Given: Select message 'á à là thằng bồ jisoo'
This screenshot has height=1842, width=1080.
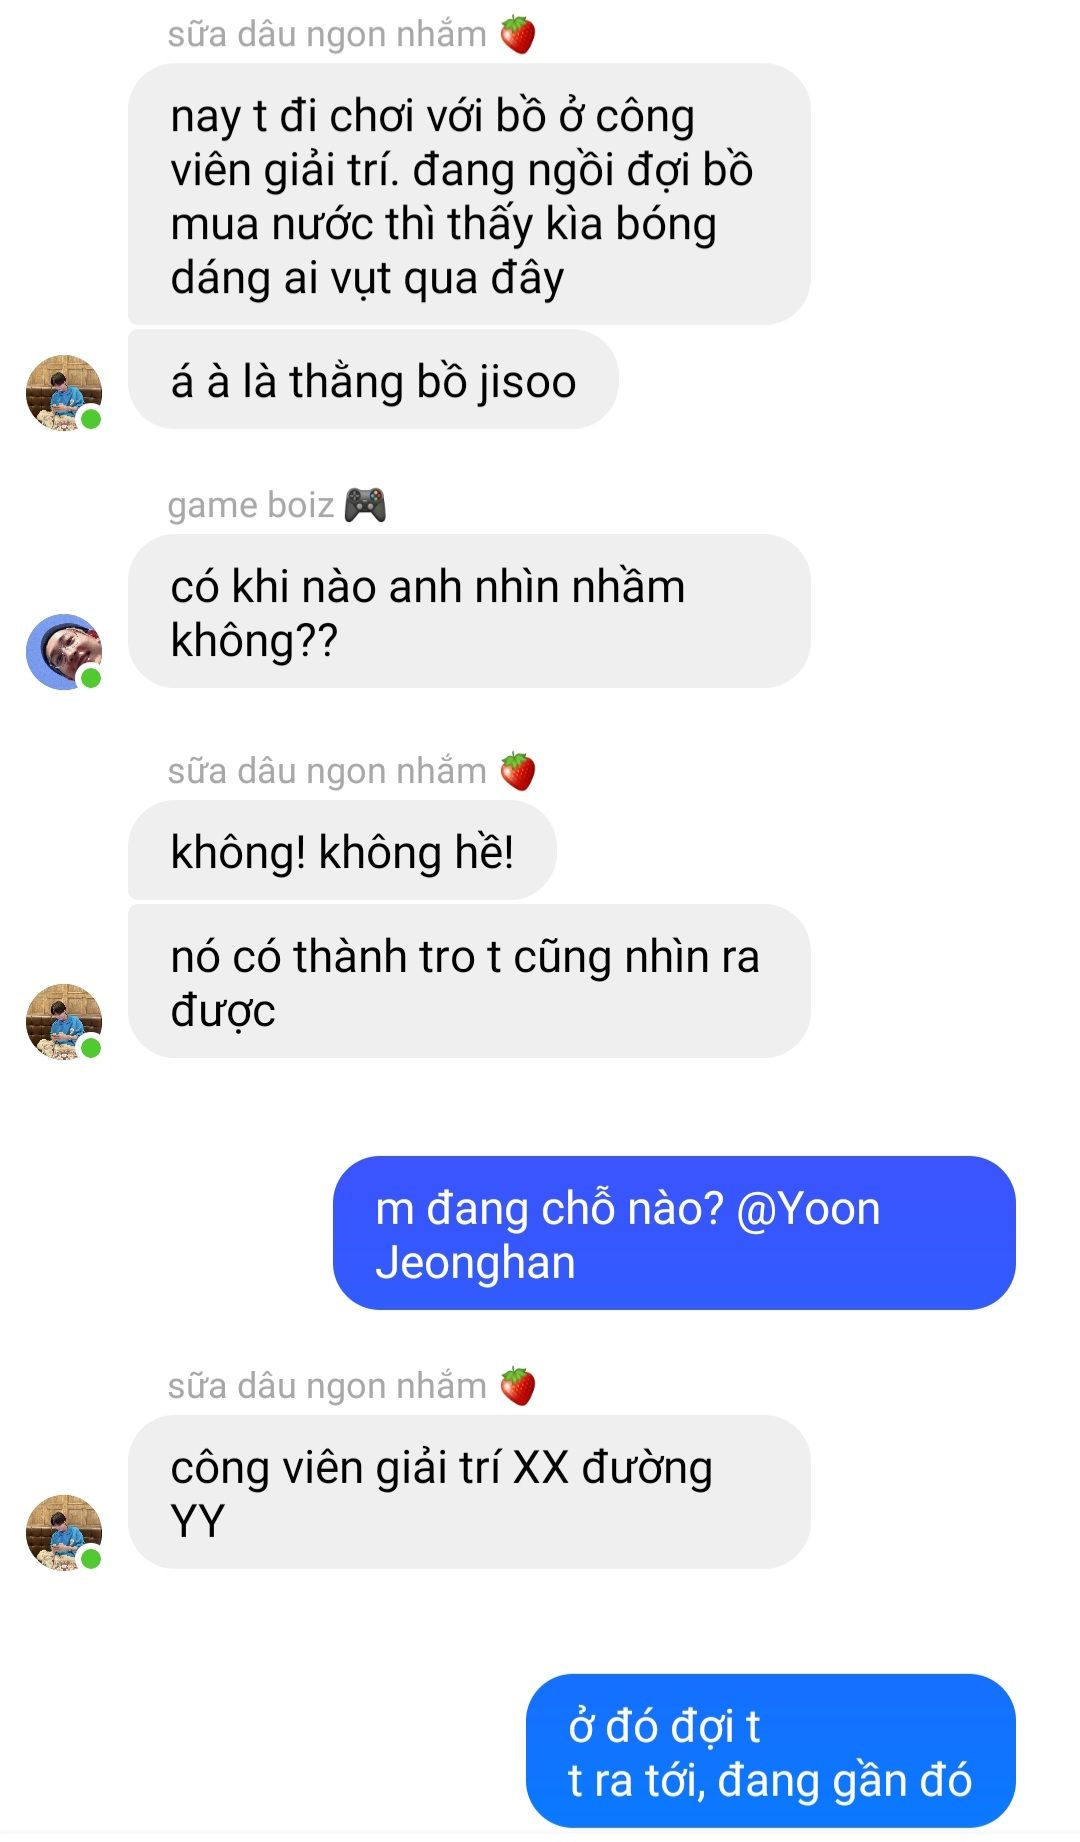Looking at the screenshot, I should [x=373, y=381].
